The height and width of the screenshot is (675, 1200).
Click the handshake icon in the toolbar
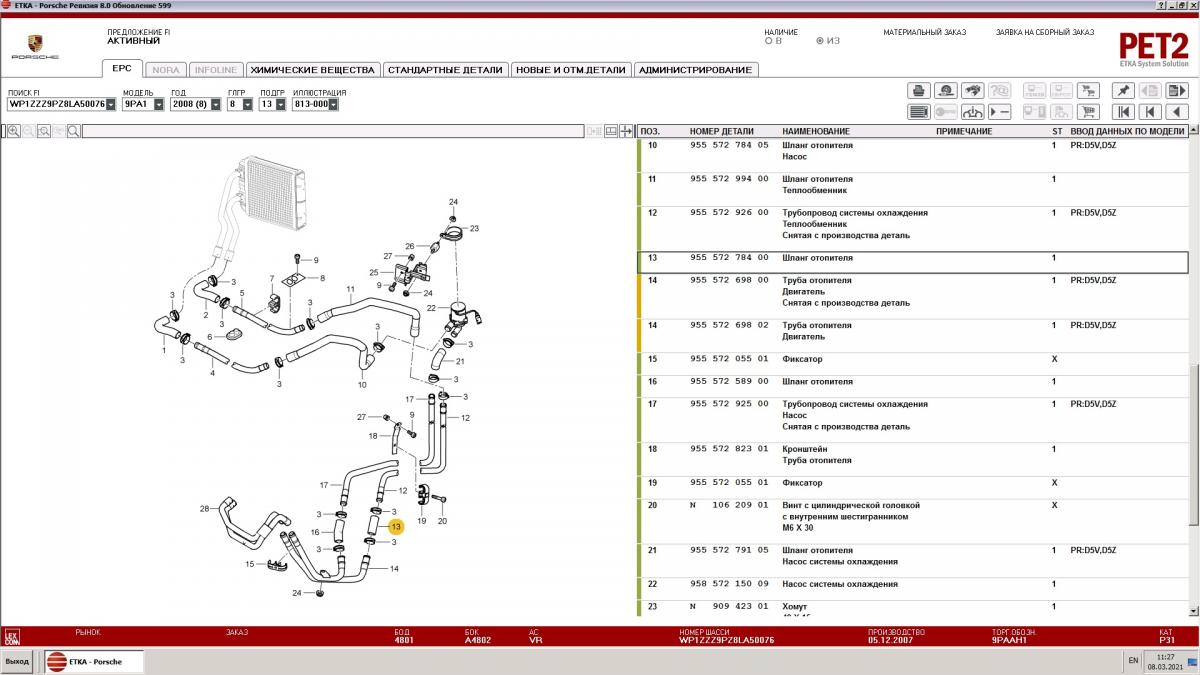pyautogui.click(x=971, y=90)
